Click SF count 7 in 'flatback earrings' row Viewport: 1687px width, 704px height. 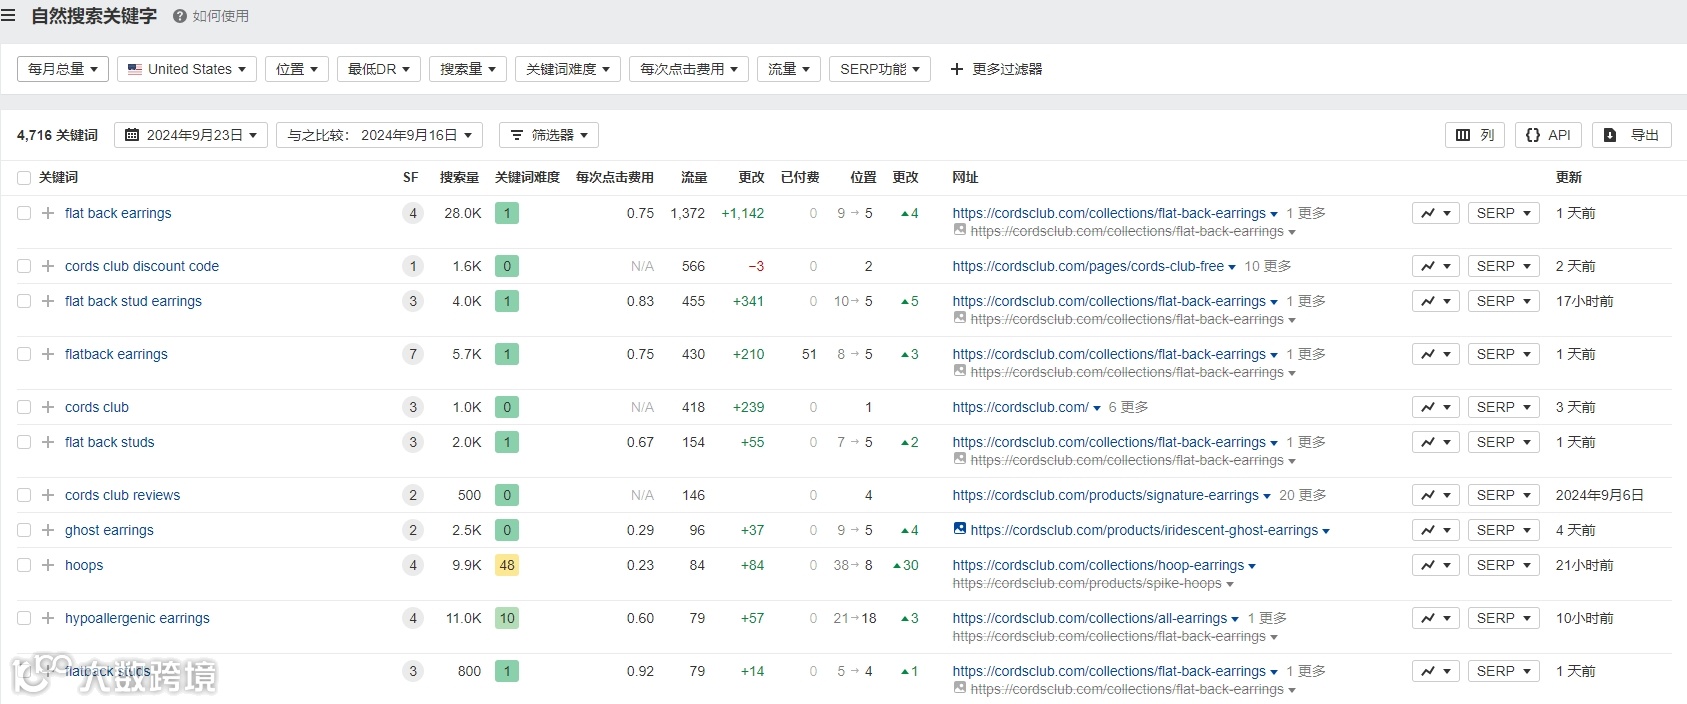[x=413, y=354]
